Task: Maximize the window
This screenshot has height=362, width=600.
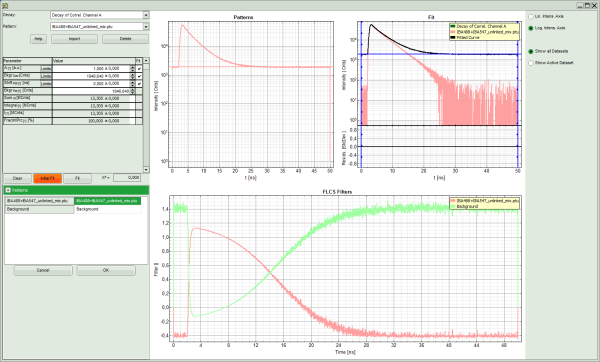Action: click(587, 5)
